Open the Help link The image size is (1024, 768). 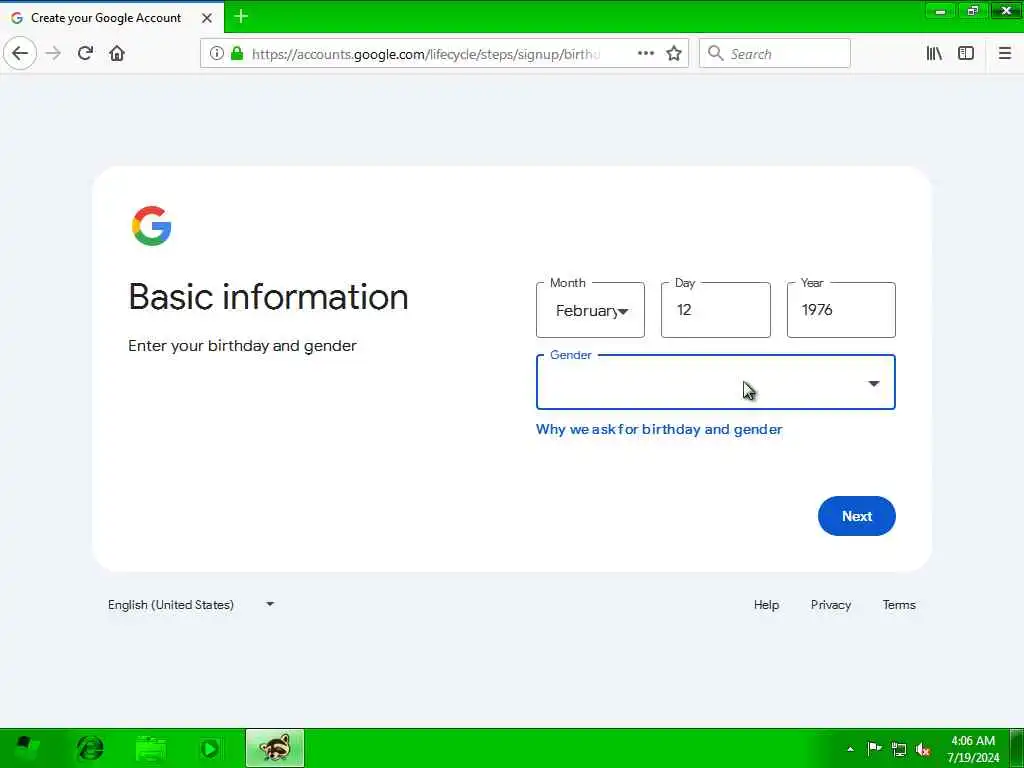click(x=766, y=605)
